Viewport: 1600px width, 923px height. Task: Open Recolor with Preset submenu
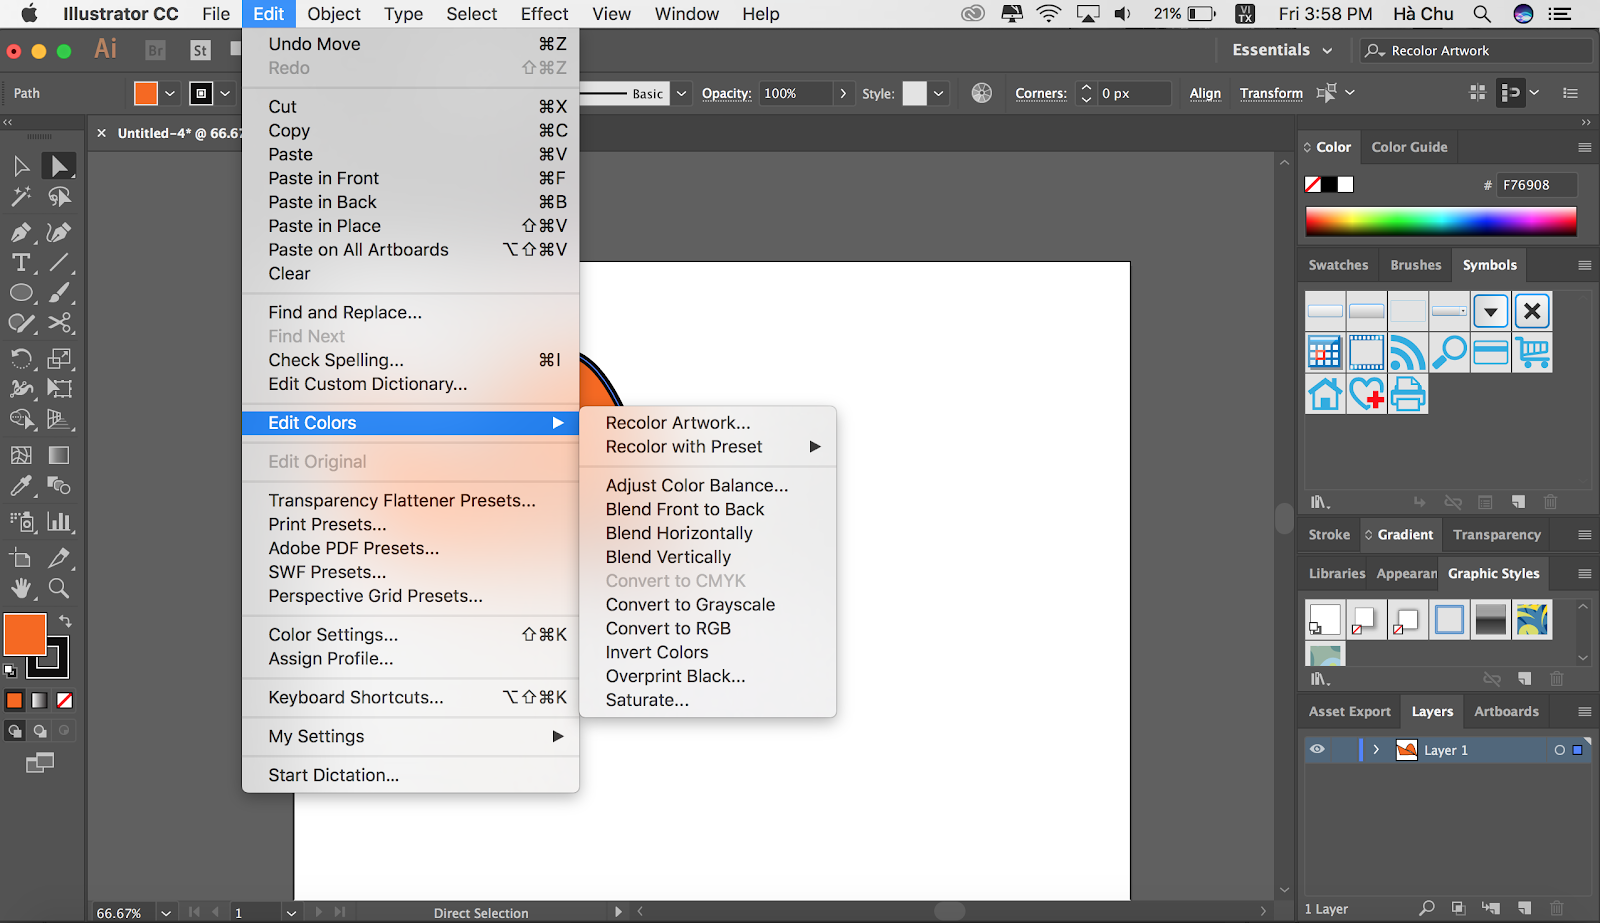point(708,447)
